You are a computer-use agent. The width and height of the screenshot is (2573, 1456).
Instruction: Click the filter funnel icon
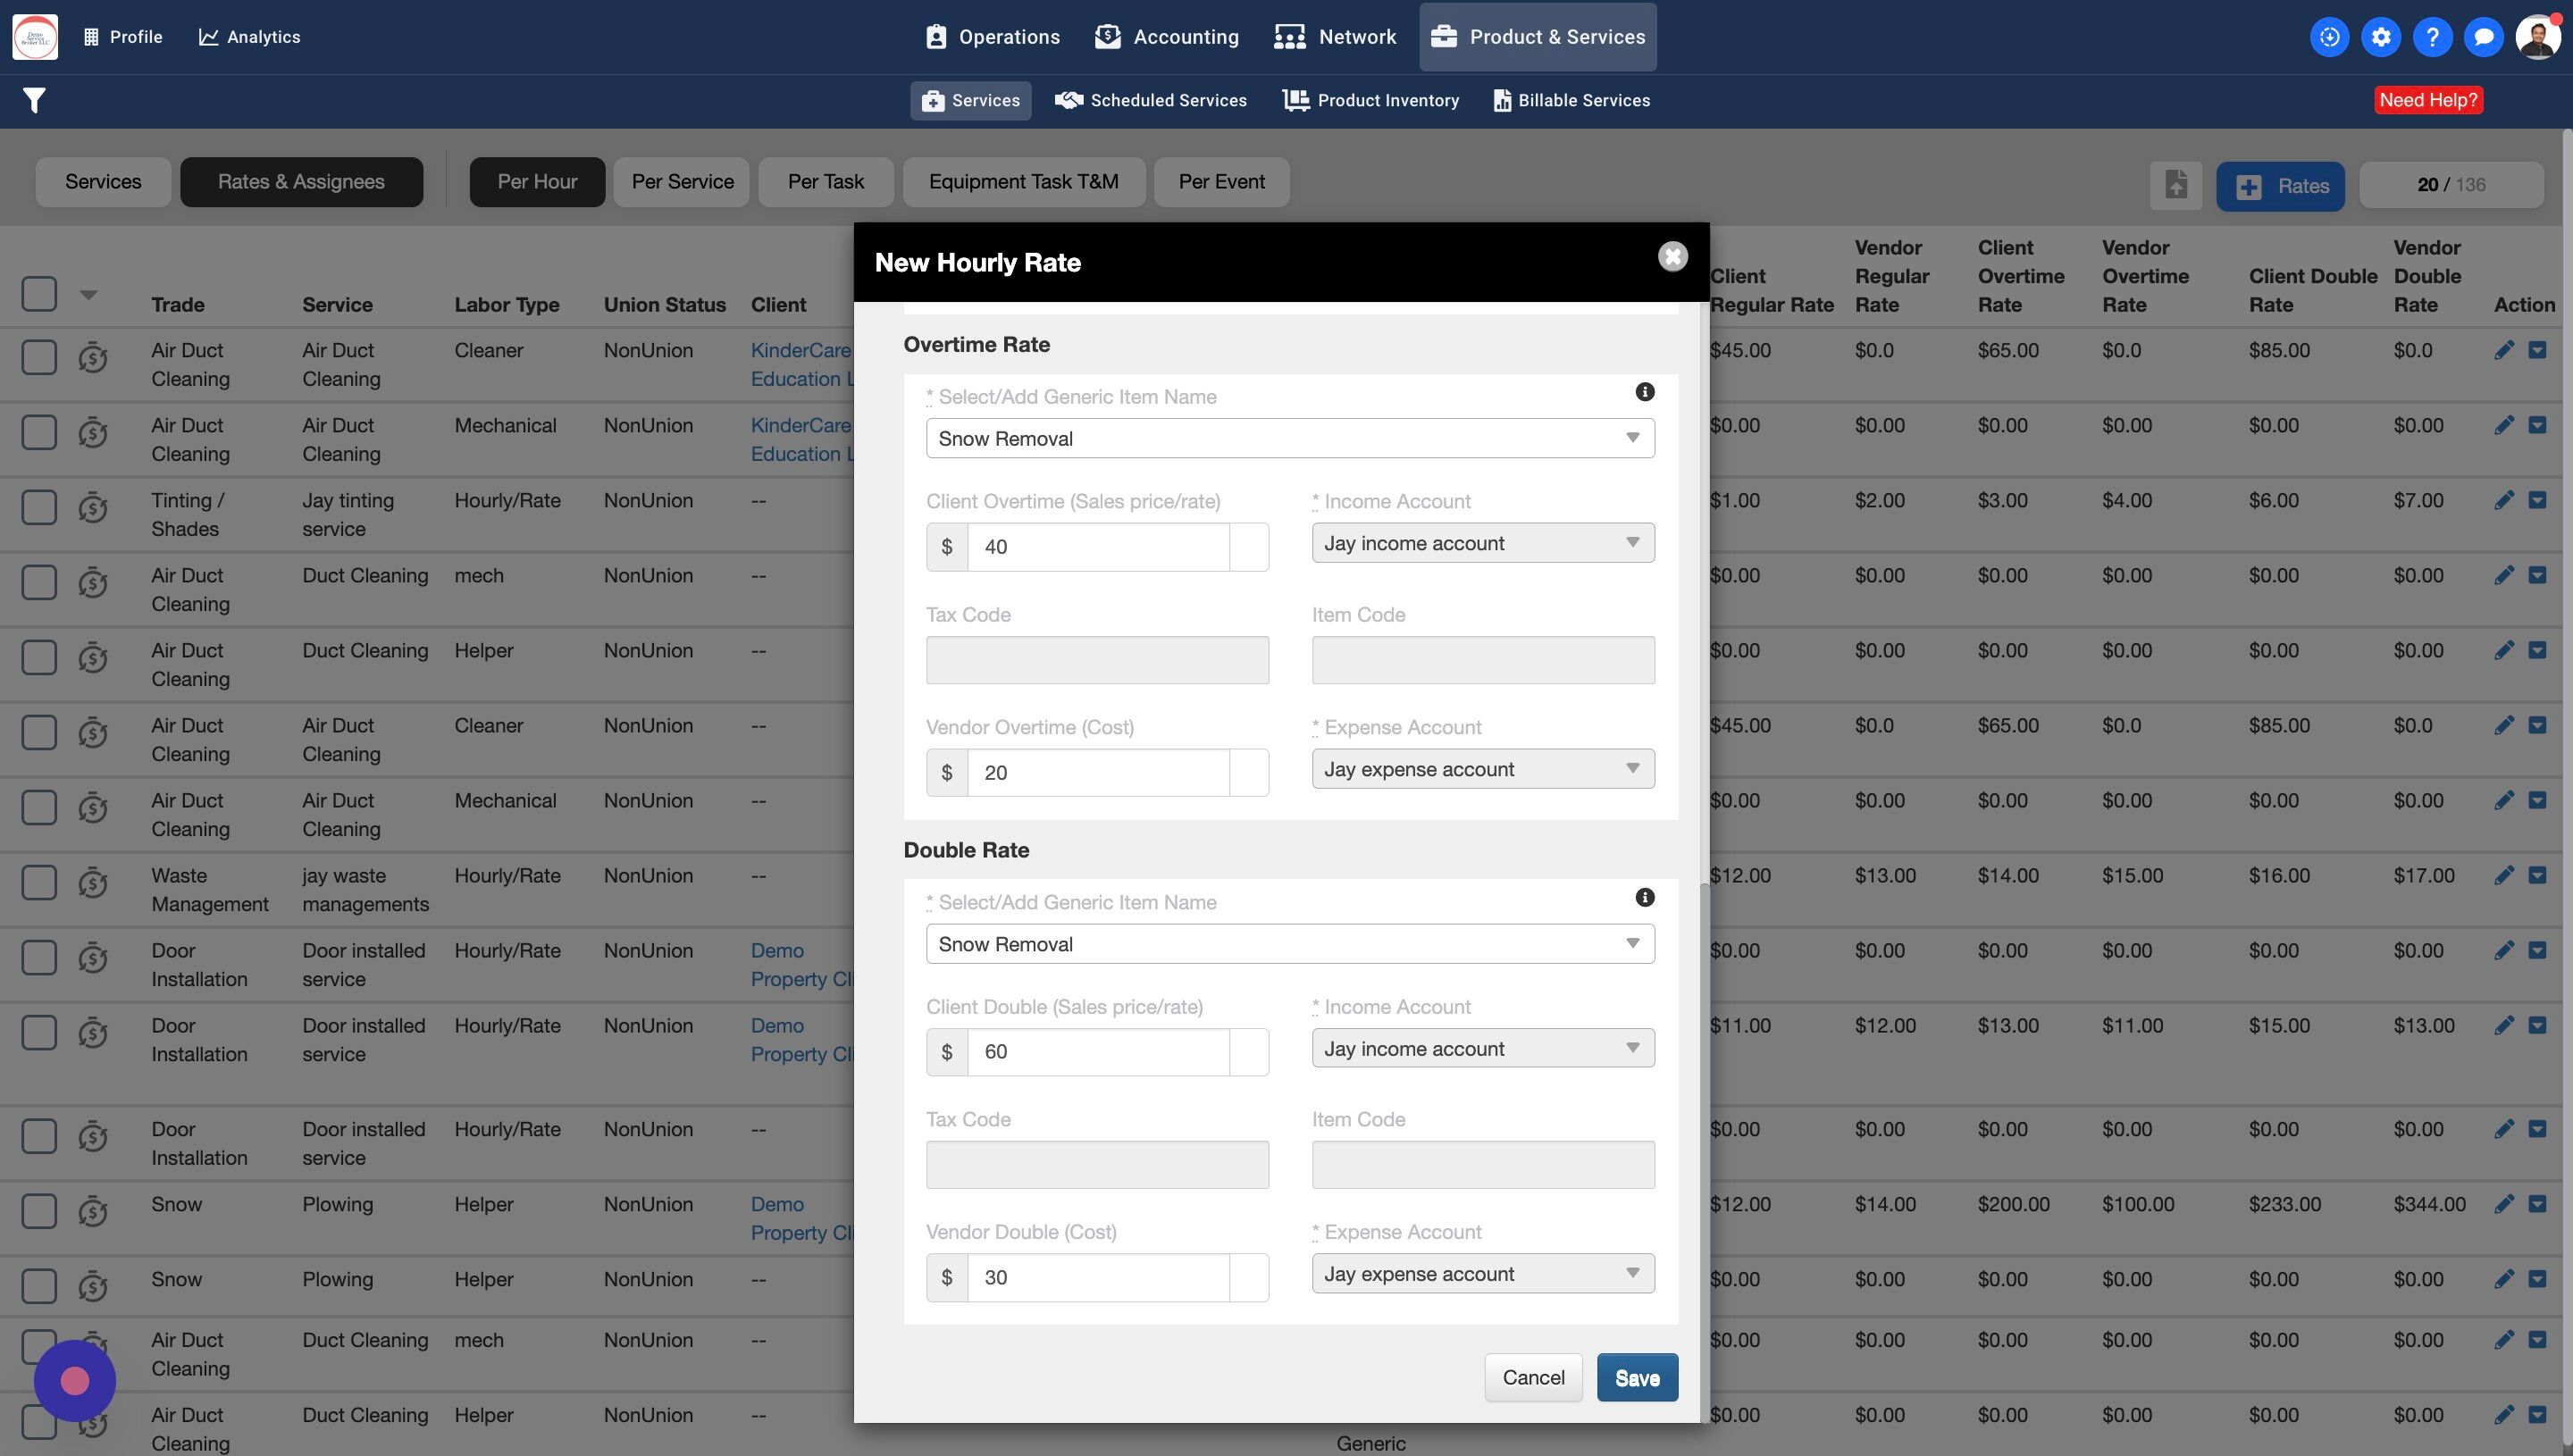click(34, 100)
